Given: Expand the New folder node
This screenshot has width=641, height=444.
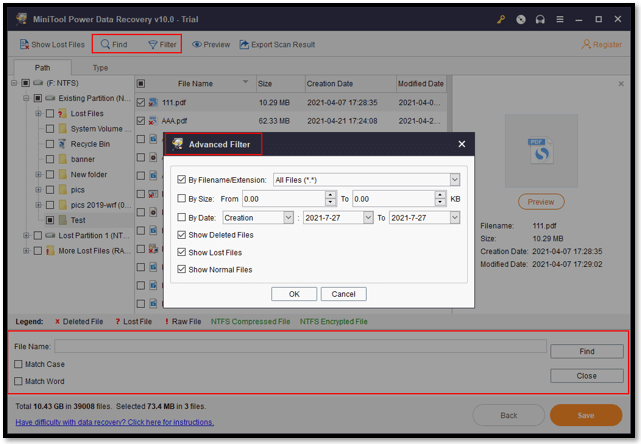Looking at the screenshot, I should click(x=38, y=175).
